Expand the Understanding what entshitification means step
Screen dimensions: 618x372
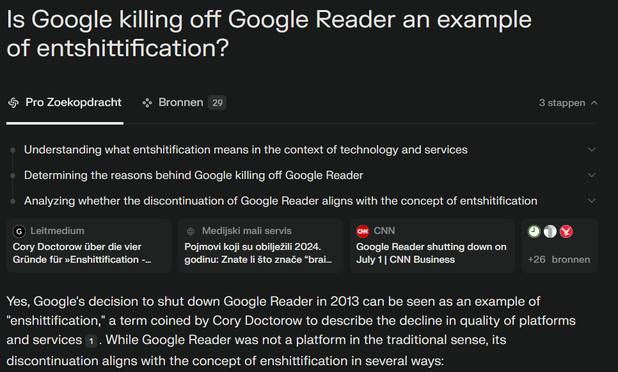coord(592,150)
